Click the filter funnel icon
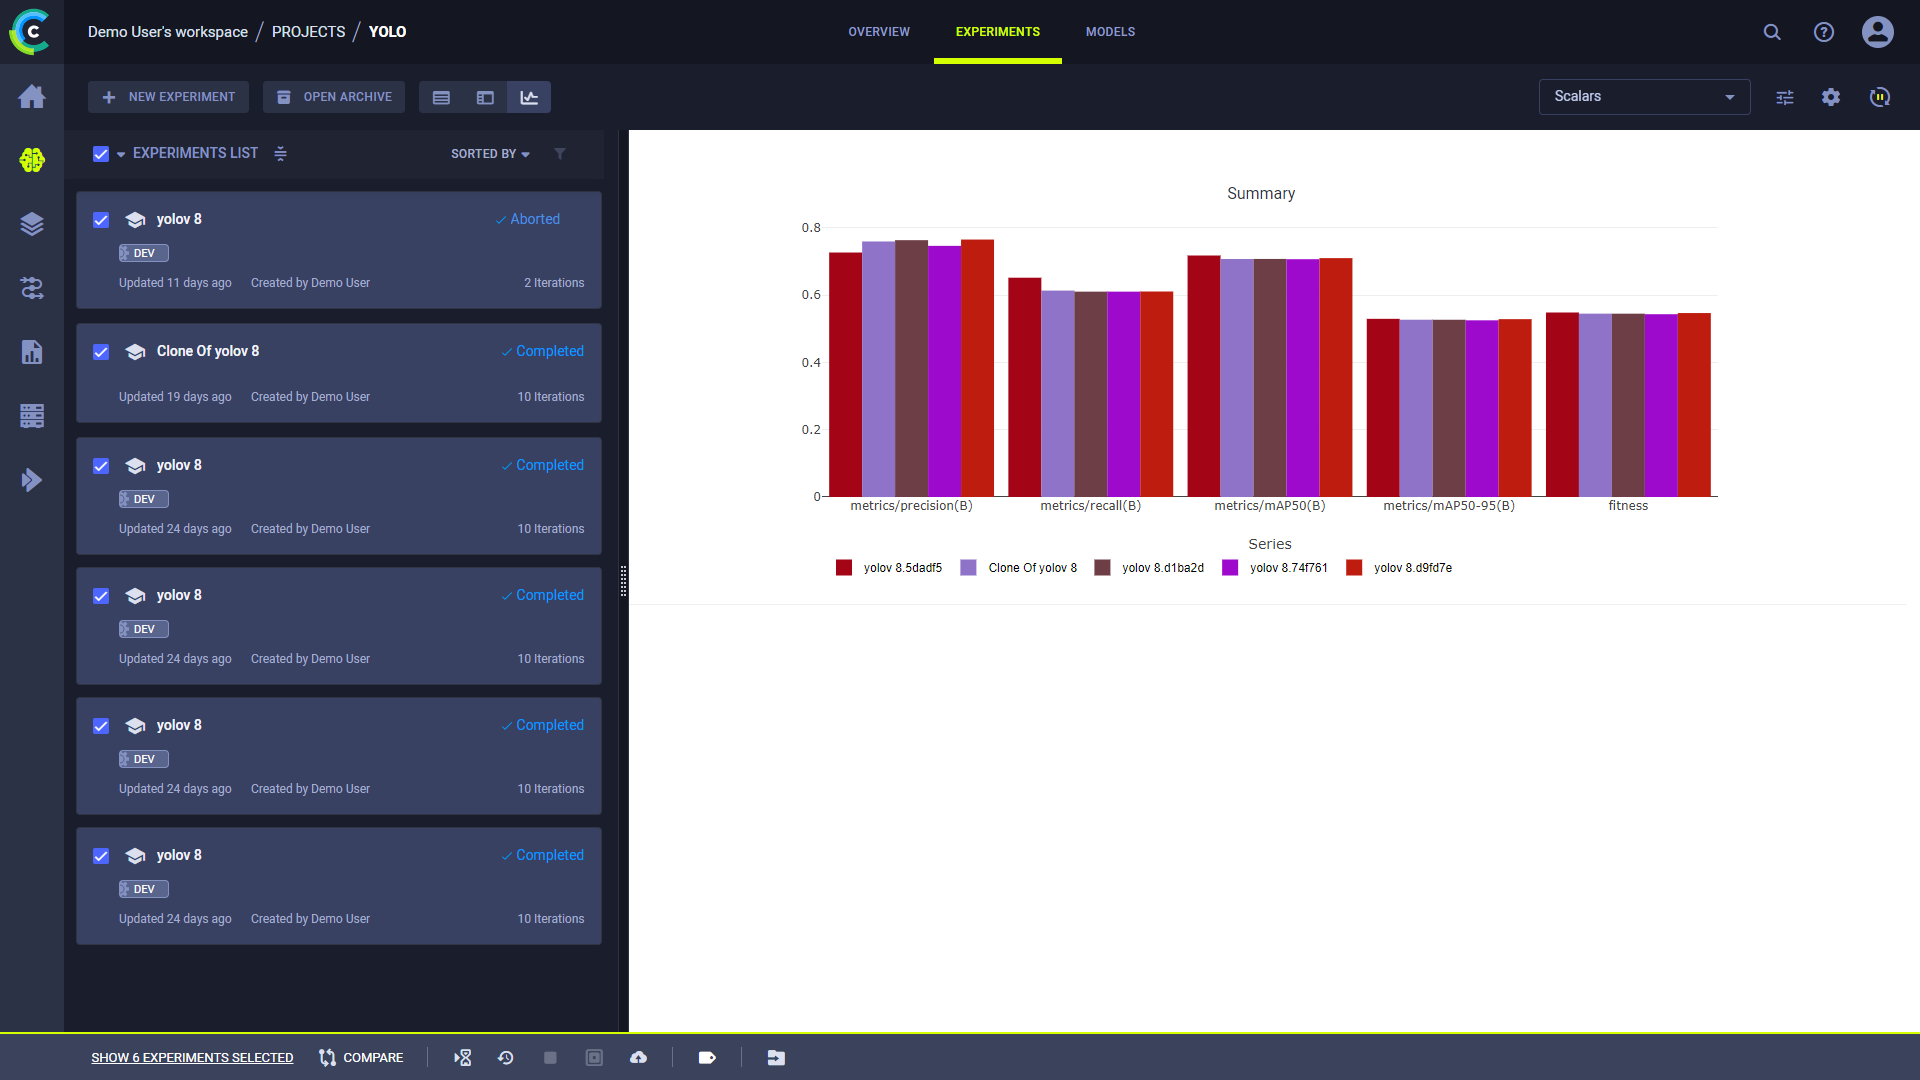1920x1080 pixels. (x=560, y=153)
